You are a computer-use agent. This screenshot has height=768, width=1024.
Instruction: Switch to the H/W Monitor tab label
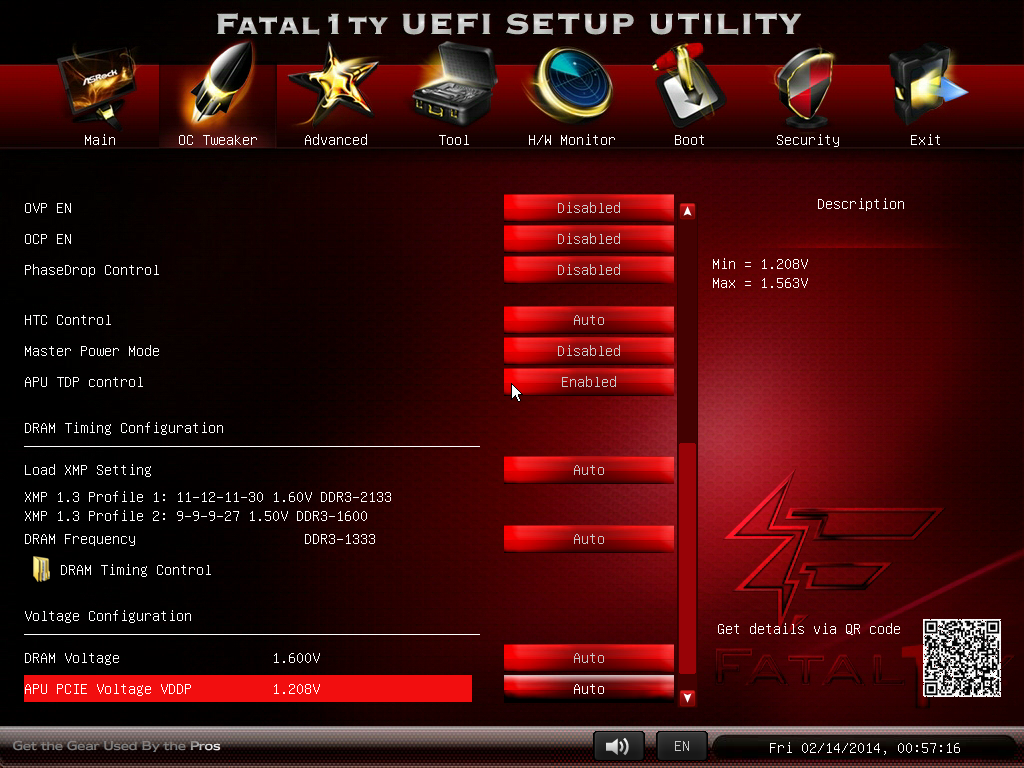[x=571, y=140]
